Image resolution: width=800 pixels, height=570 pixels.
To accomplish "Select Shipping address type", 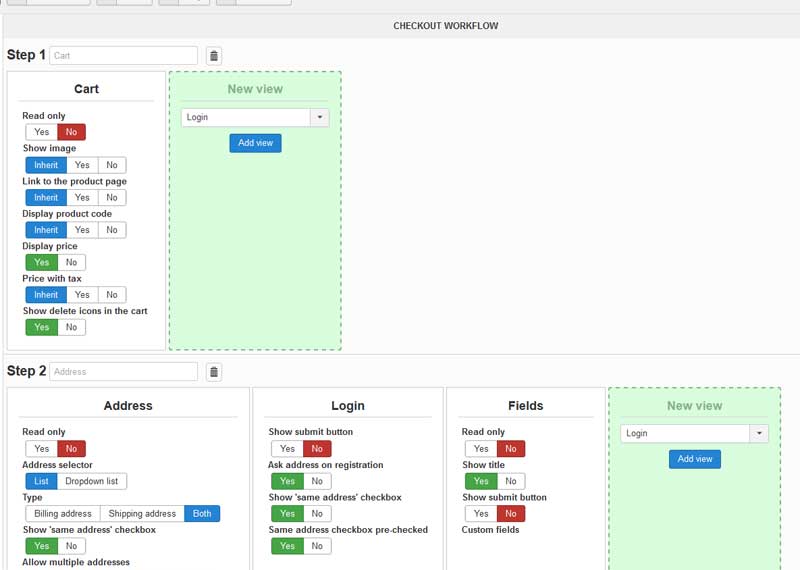I will click(142, 513).
